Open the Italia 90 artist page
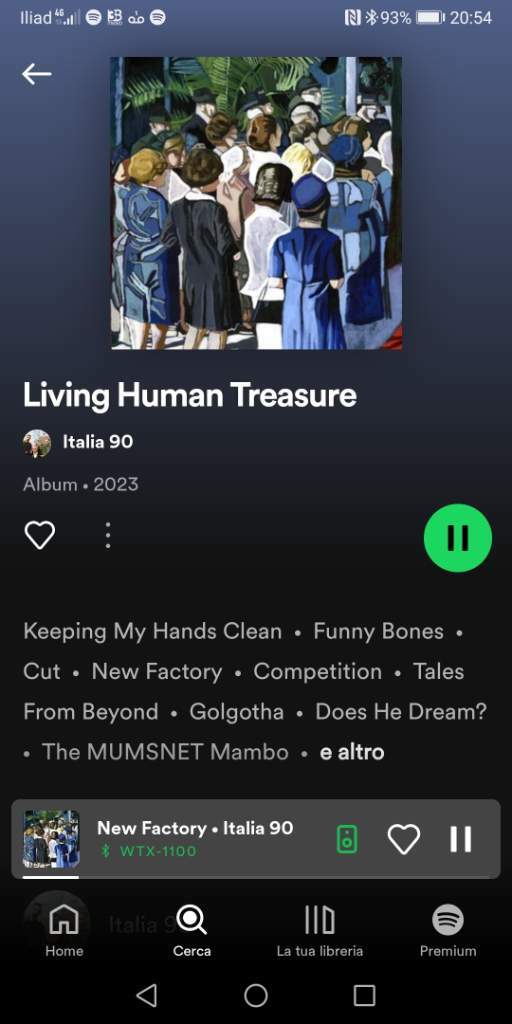The image size is (512, 1024). click(98, 442)
